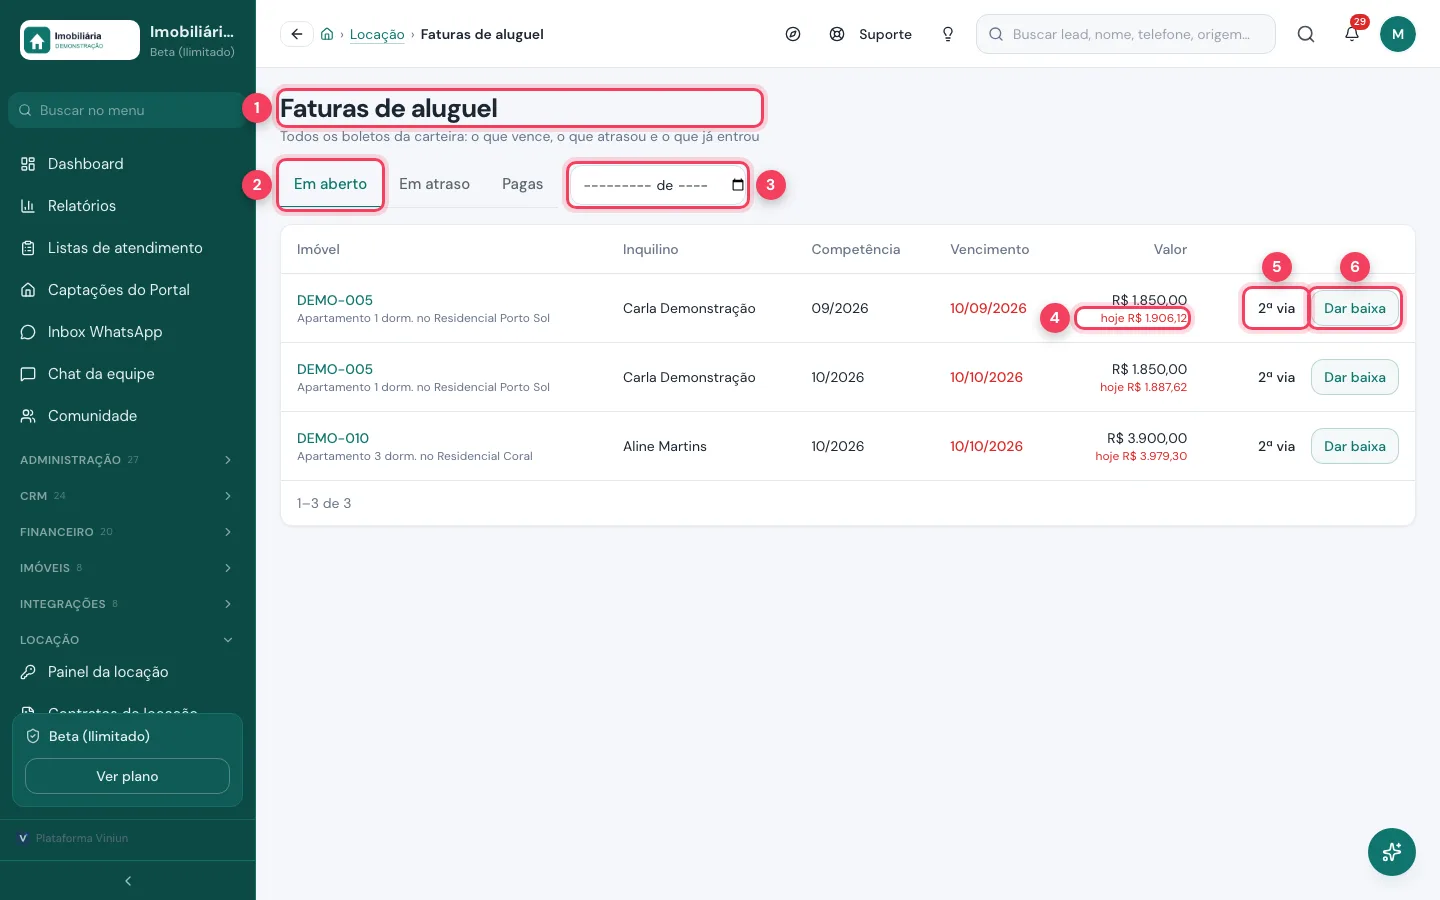This screenshot has height=900, width=1440.
Task: Open Chat da equipe
Action: [128, 374]
